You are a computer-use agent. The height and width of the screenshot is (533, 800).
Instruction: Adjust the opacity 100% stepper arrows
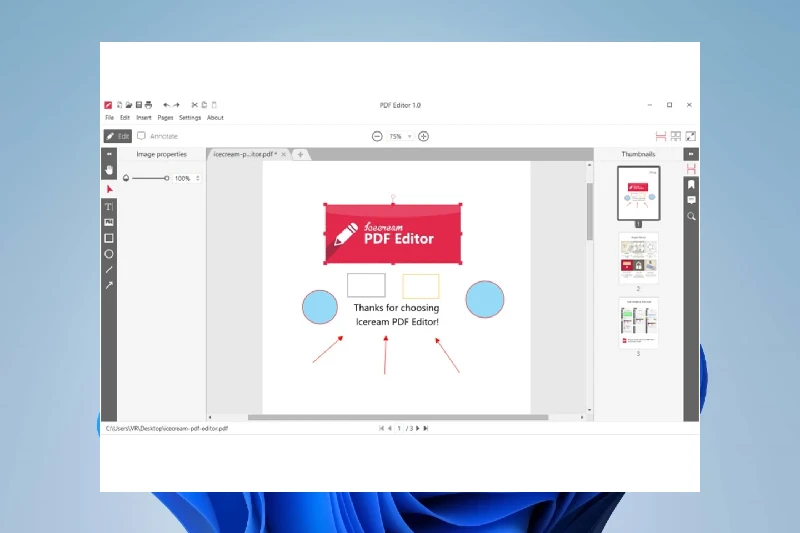pyautogui.click(x=197, y=178)
